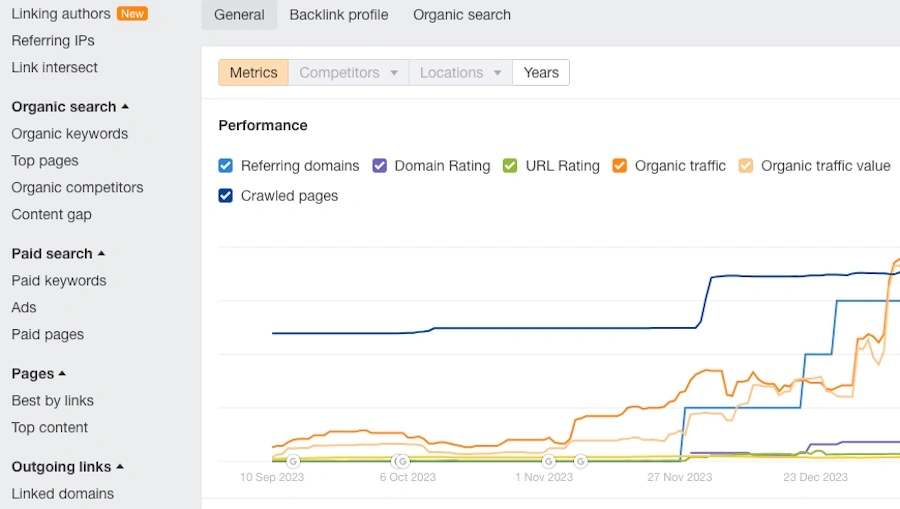900x509 pixels.
Task: Open the Organic search tab
Action: pyautogui.click(x=462, y=15)
